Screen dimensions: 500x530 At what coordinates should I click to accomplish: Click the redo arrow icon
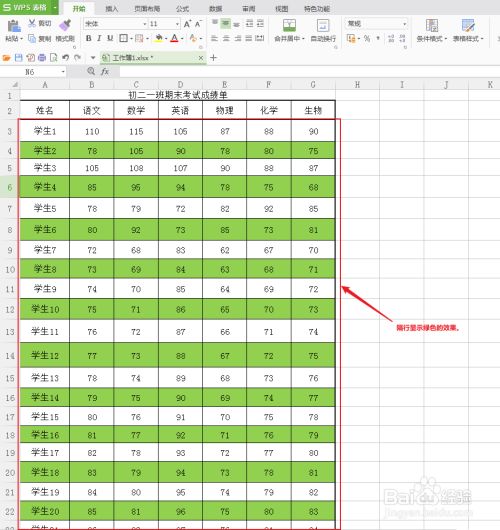77,58
